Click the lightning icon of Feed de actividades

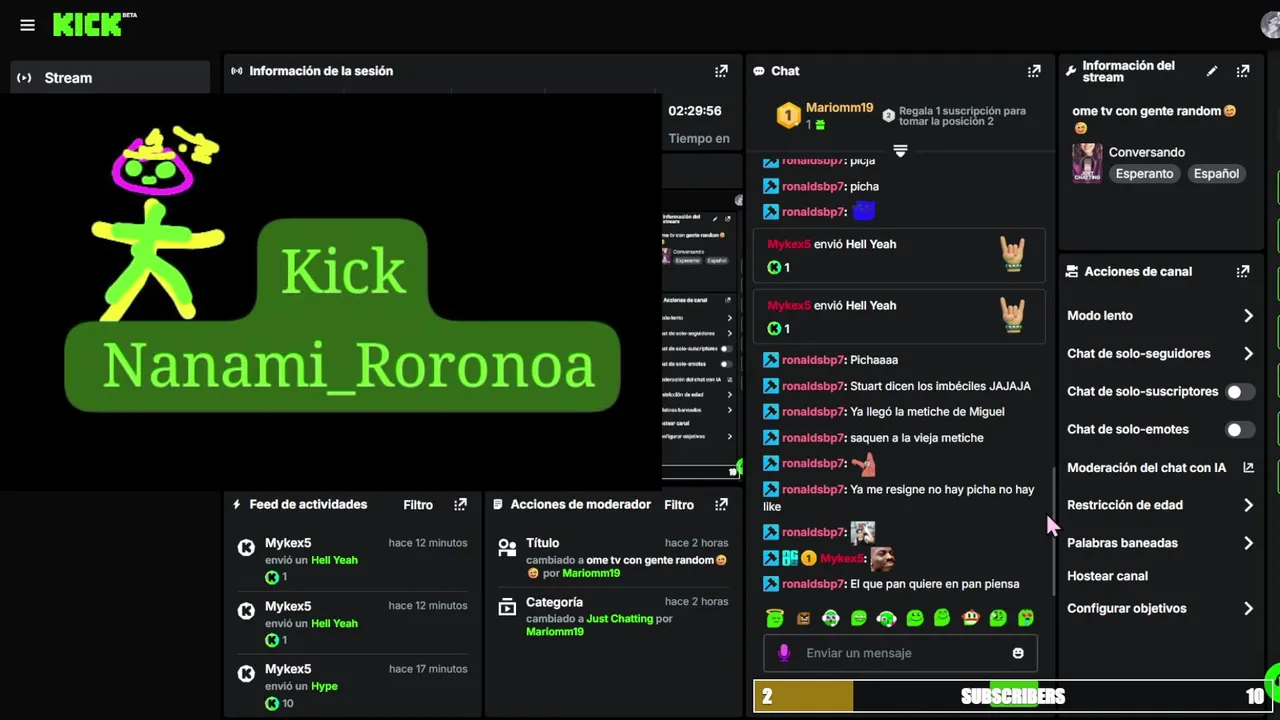click(x=237, y=505)
